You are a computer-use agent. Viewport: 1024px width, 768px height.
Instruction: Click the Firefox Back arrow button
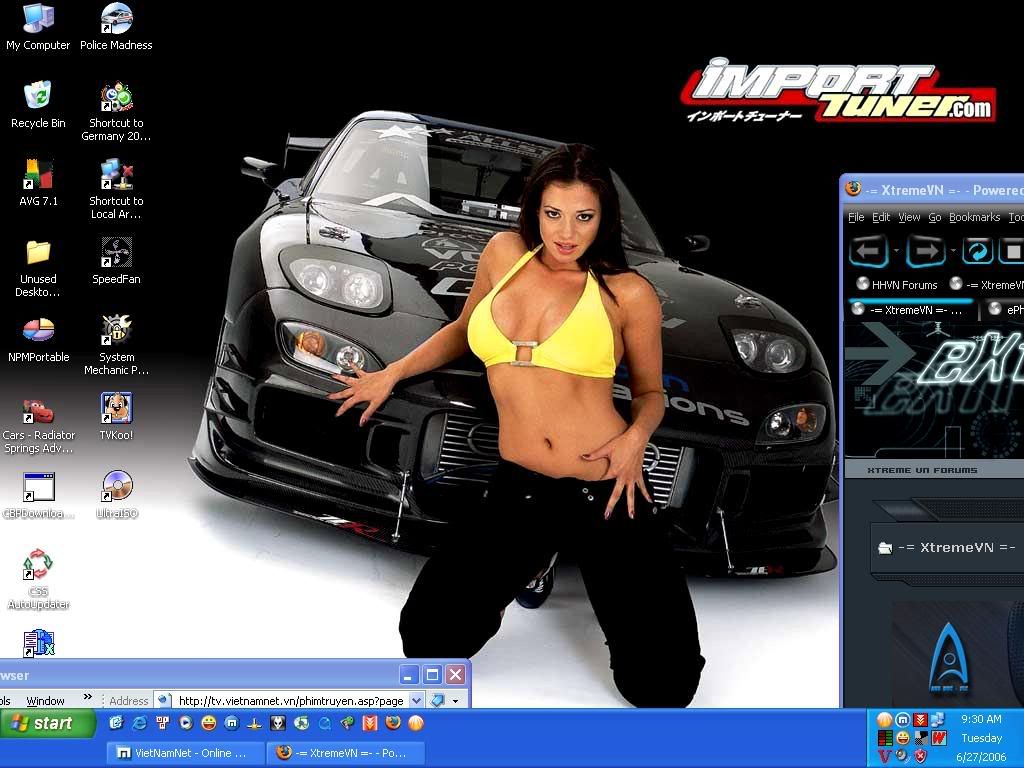(868, 250)
